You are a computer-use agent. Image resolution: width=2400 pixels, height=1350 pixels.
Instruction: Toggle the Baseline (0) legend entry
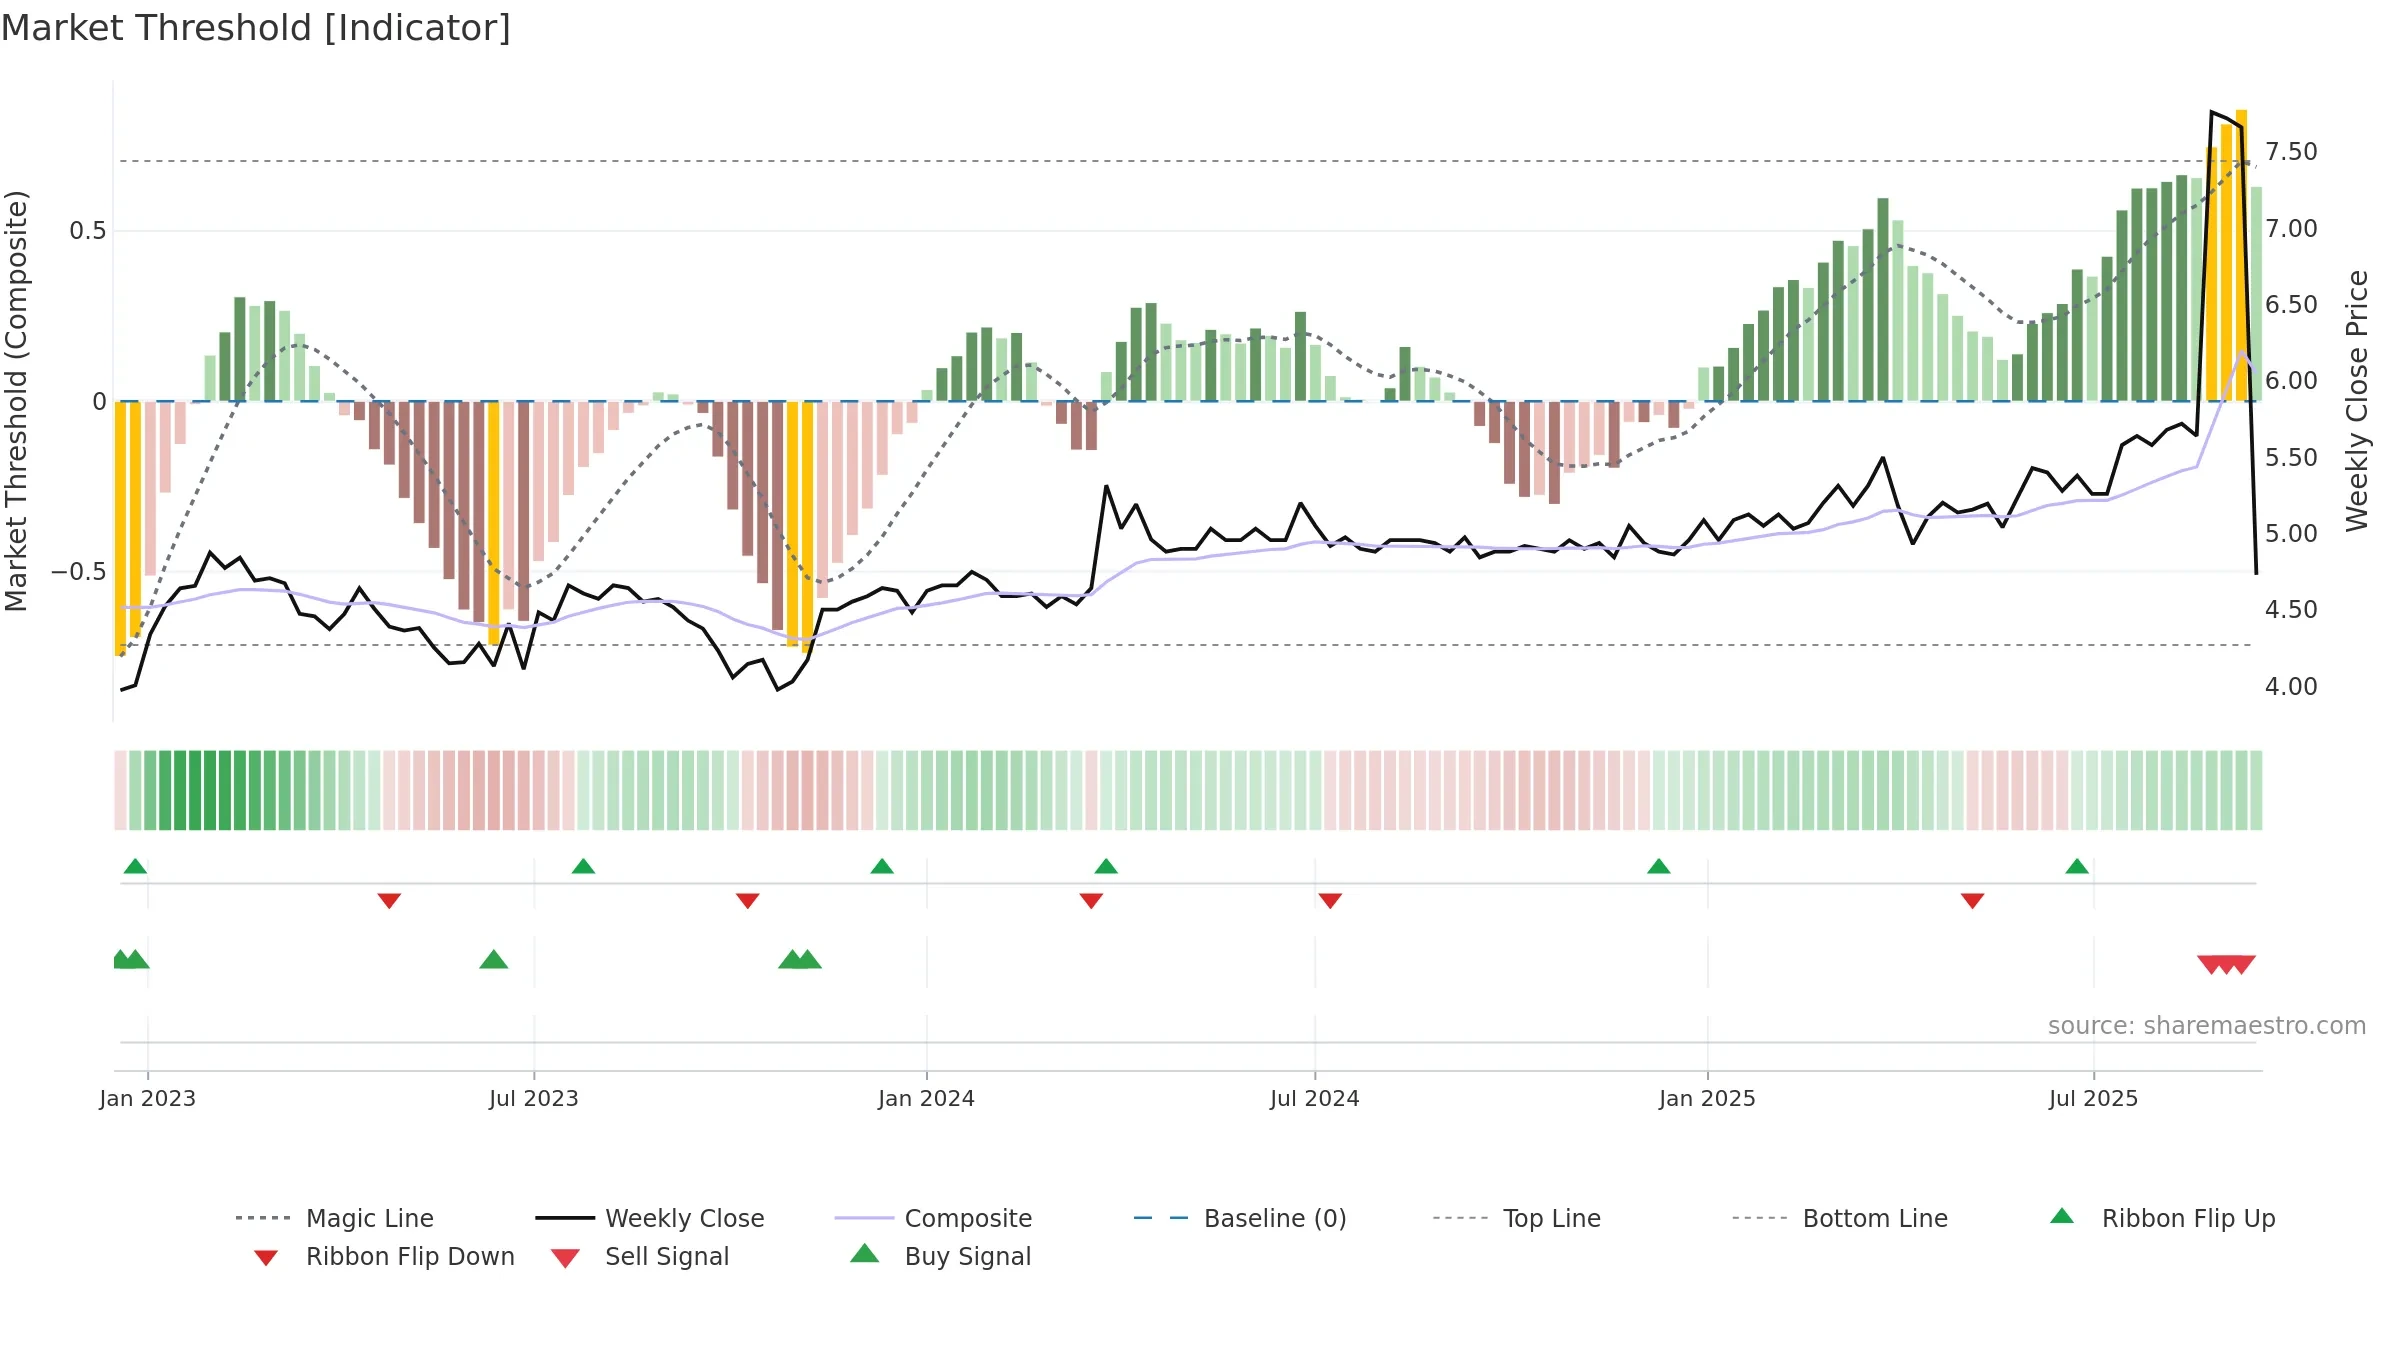click(x=1240, y=1218)
